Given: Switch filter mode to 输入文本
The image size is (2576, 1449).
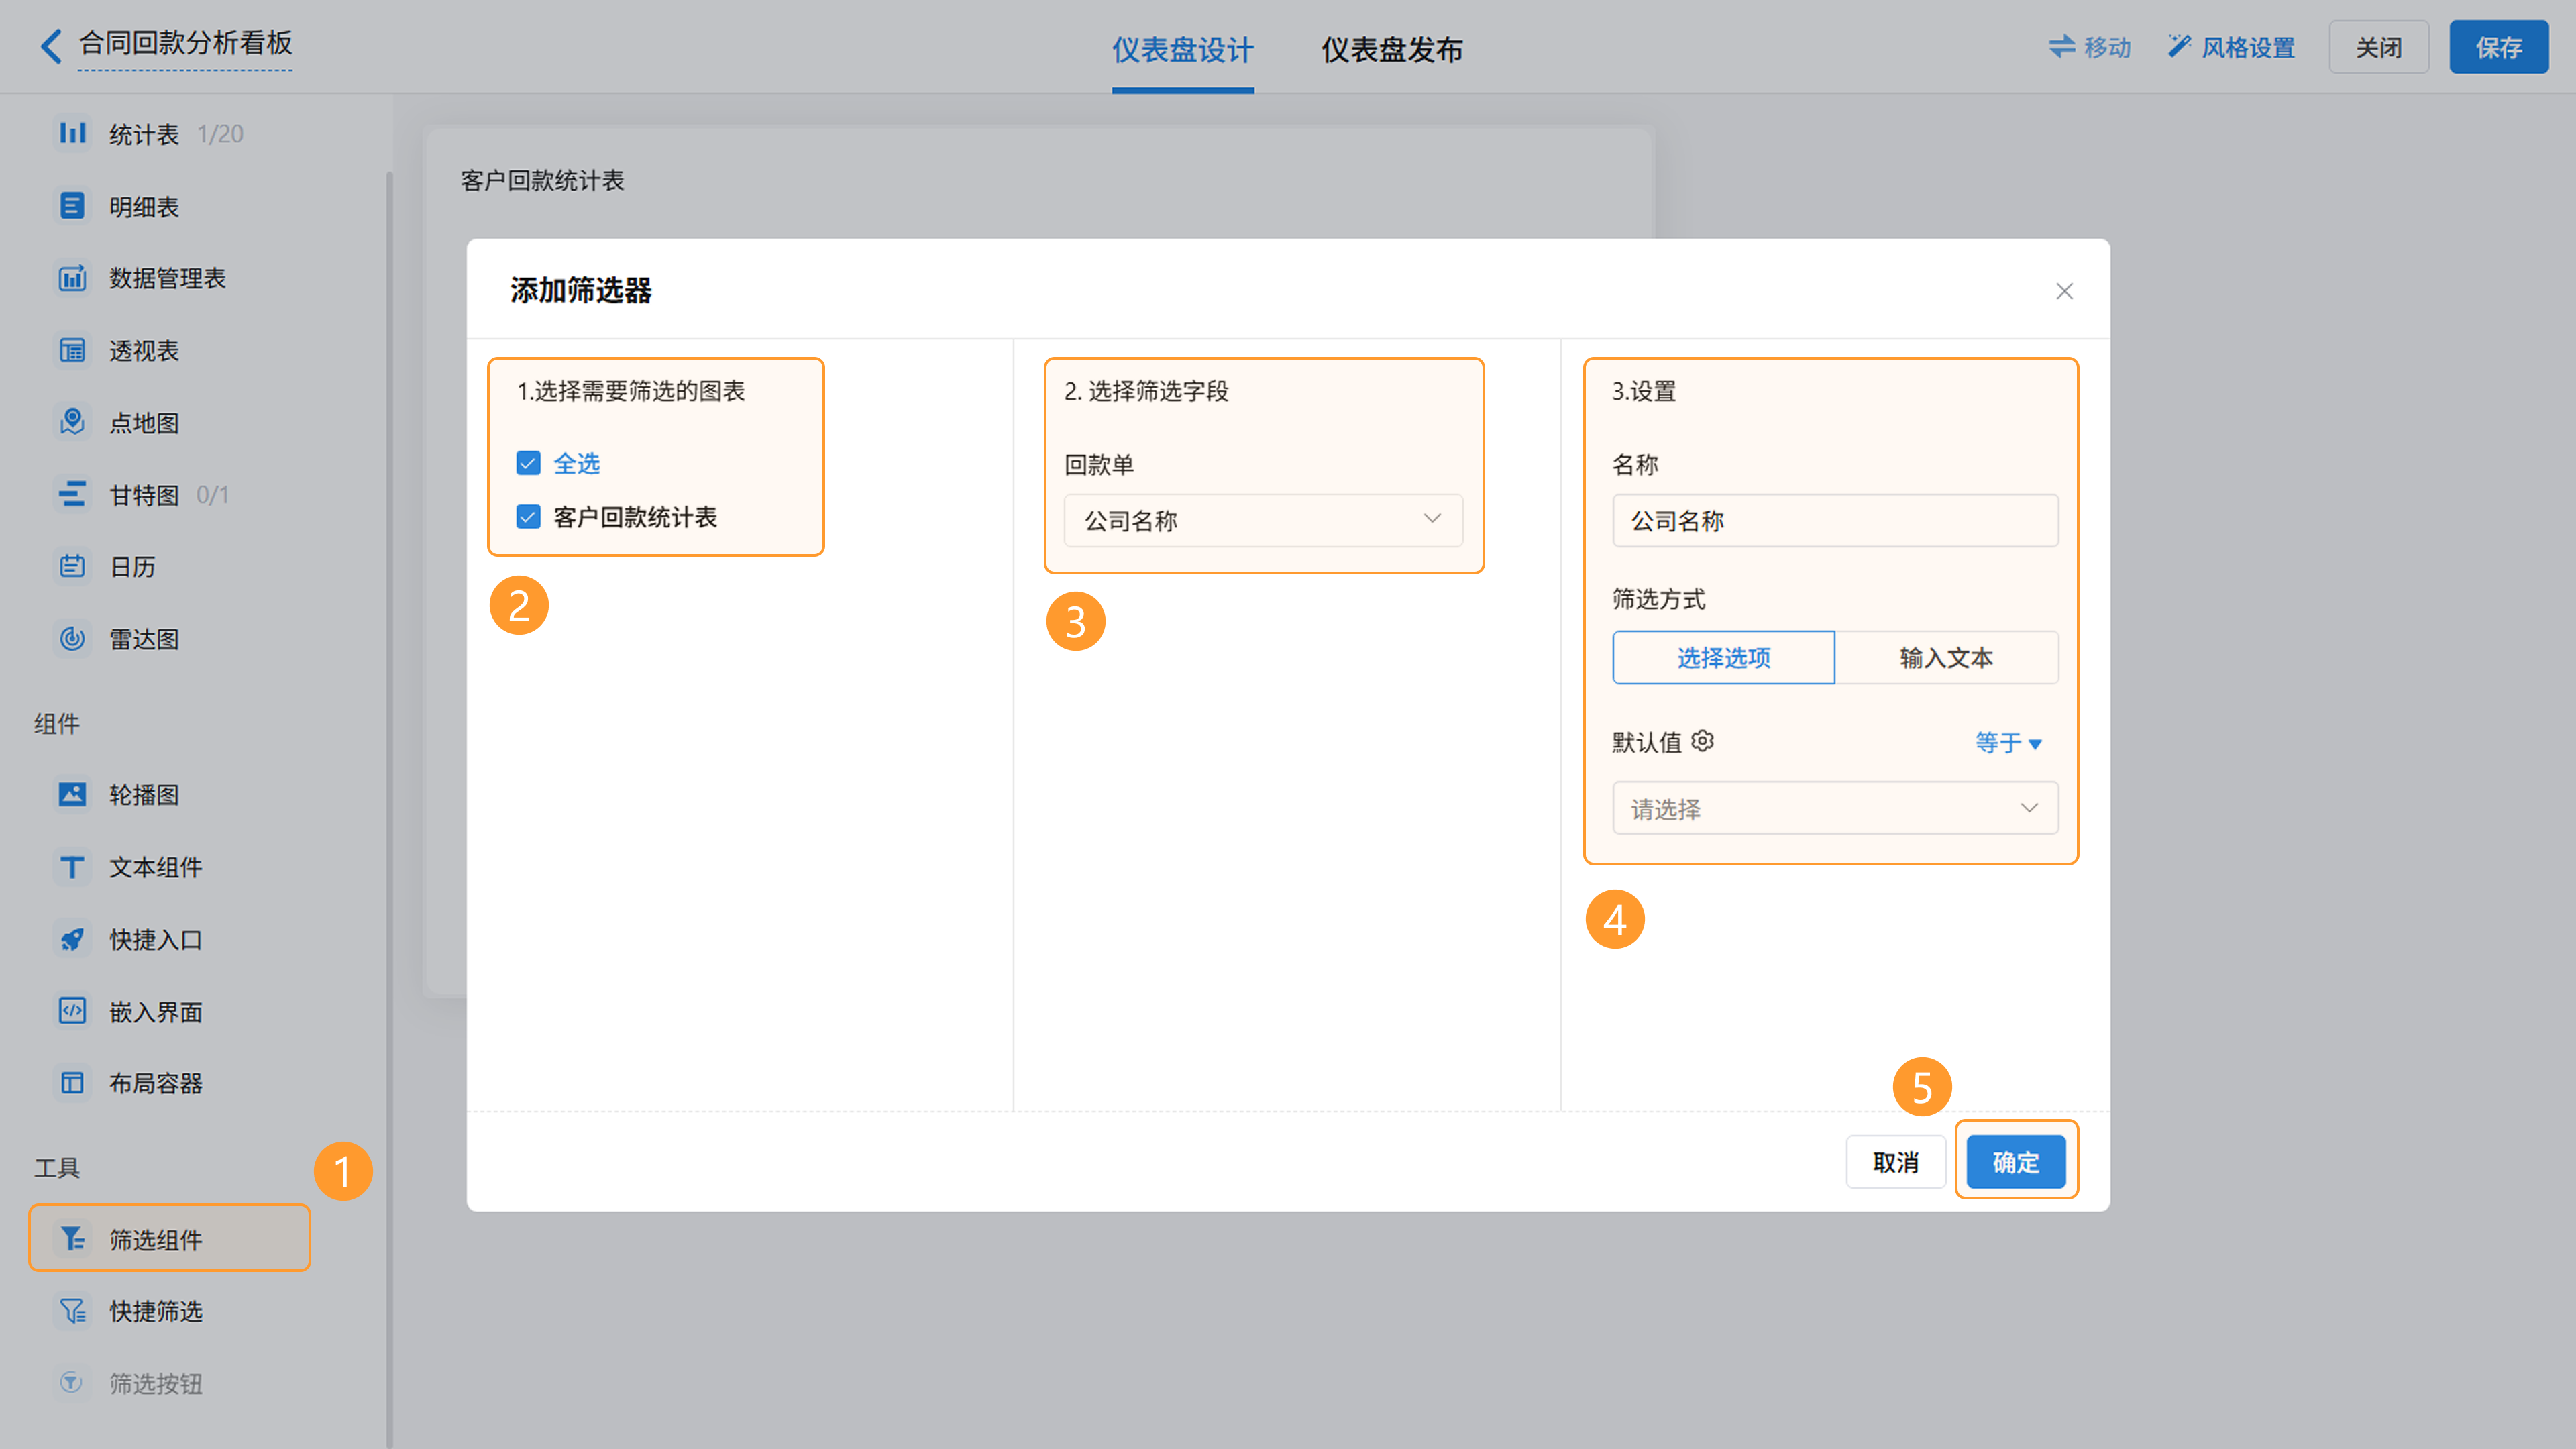Looking at the screenshot, I should tap(1945, 657).
